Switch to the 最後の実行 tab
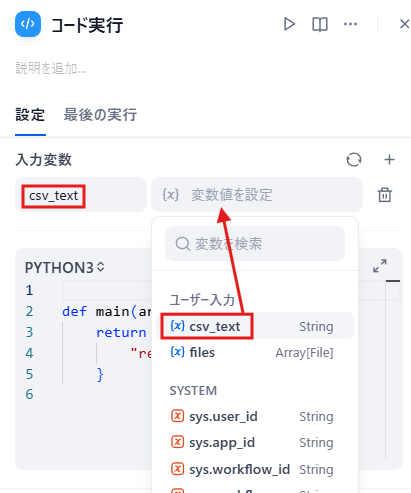This screenshot has height=493, width=411. 100,115
